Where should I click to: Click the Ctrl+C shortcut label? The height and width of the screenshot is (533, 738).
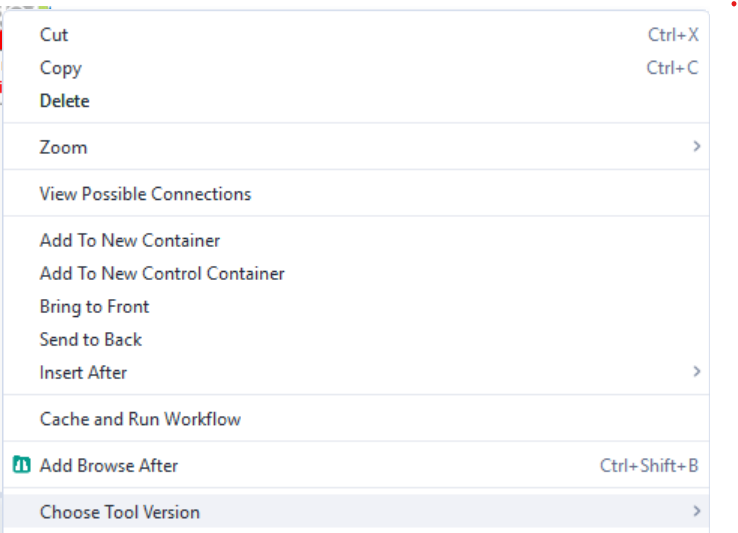click(672, 68)
